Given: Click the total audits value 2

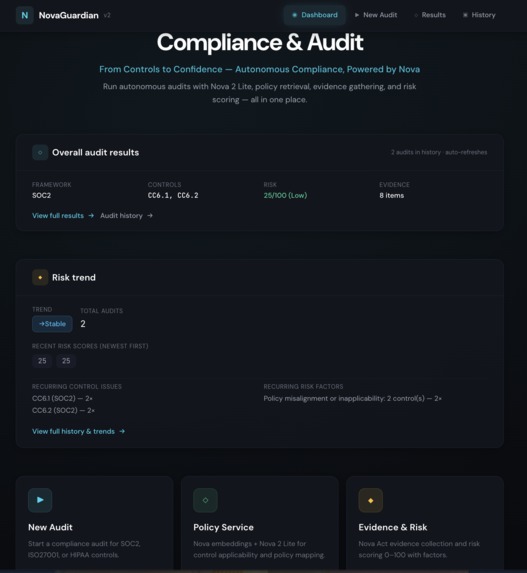Looking at the screenshot, I should [x=83, y=324].
